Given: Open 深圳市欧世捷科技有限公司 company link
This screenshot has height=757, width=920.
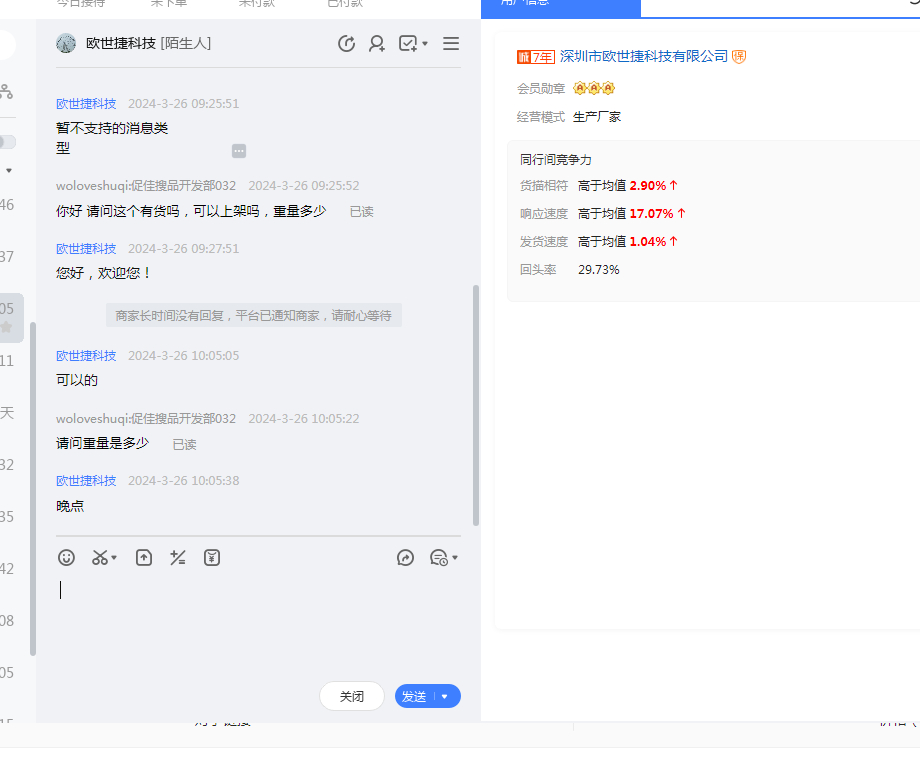Looking at the screenshot, I should point(644,57).
